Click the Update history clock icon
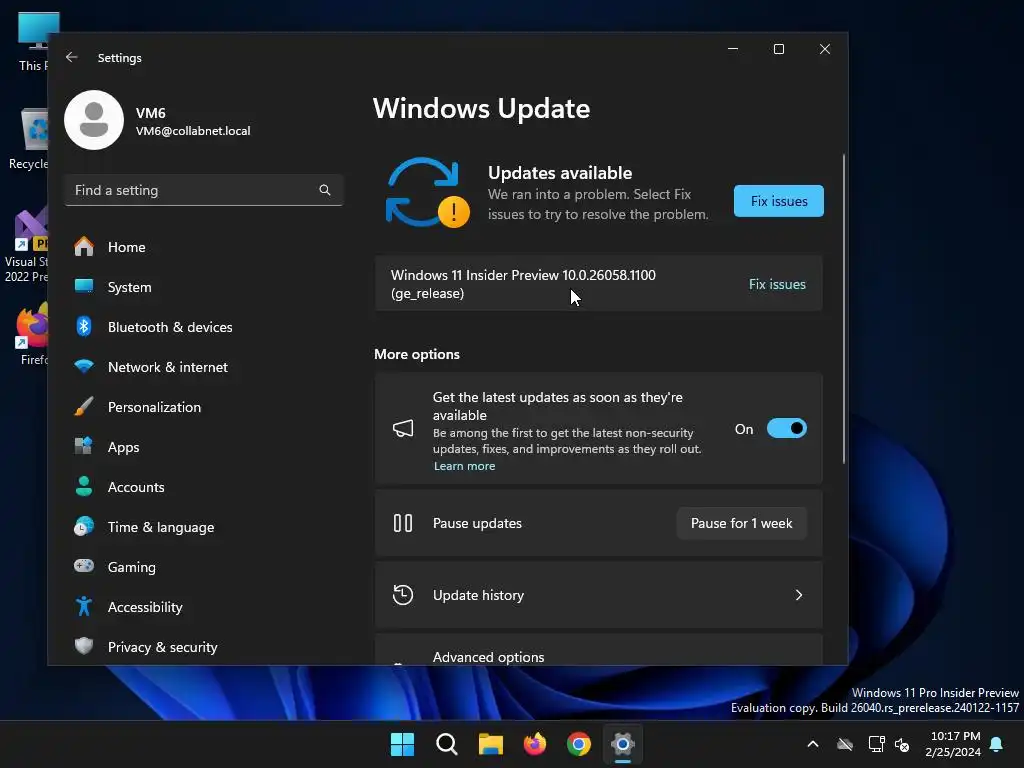The height and width of the screenshot is (768, 1024). click(x=403, y=595)
